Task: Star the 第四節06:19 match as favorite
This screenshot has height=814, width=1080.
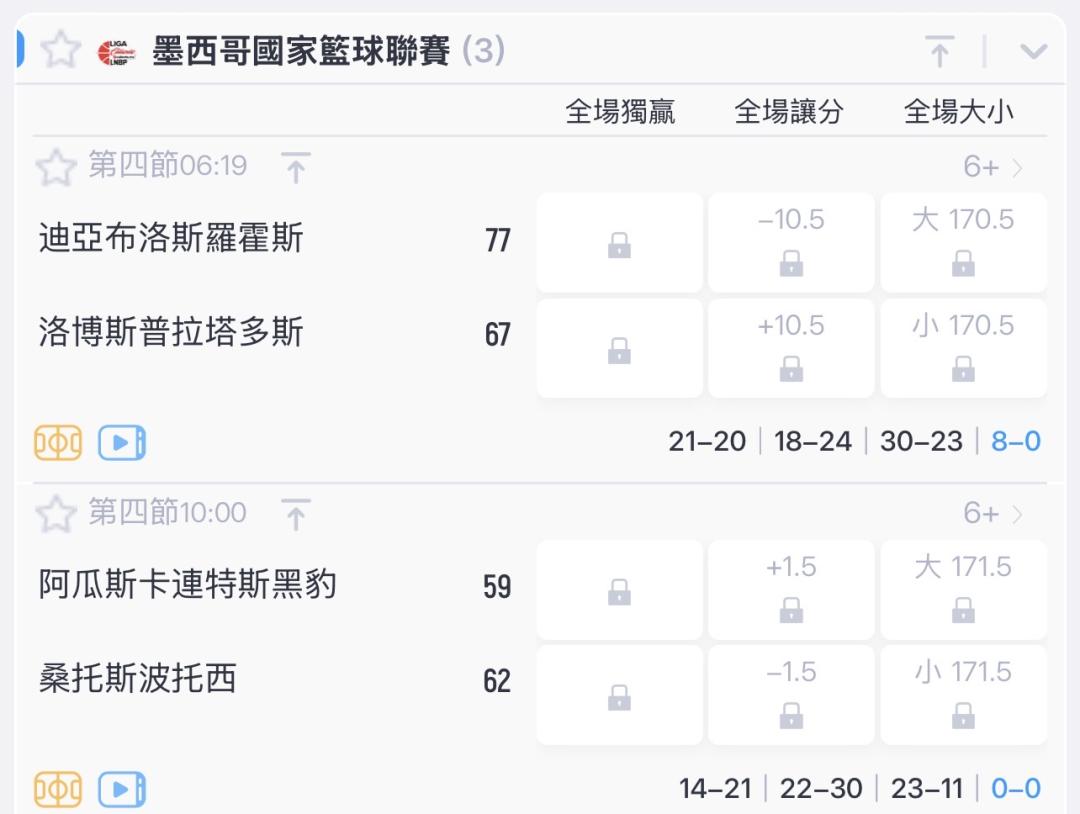Action: [56, 167]
